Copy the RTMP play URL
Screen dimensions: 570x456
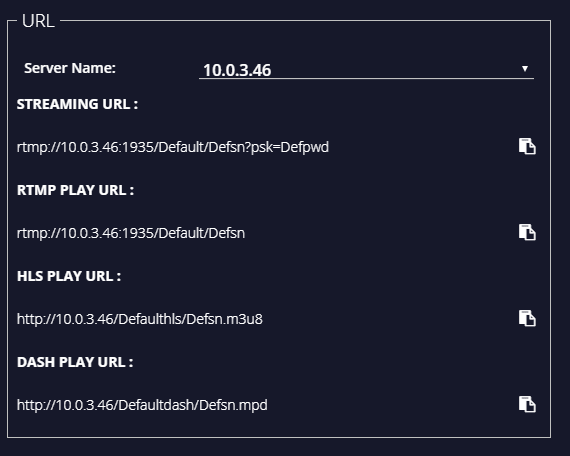527,232
